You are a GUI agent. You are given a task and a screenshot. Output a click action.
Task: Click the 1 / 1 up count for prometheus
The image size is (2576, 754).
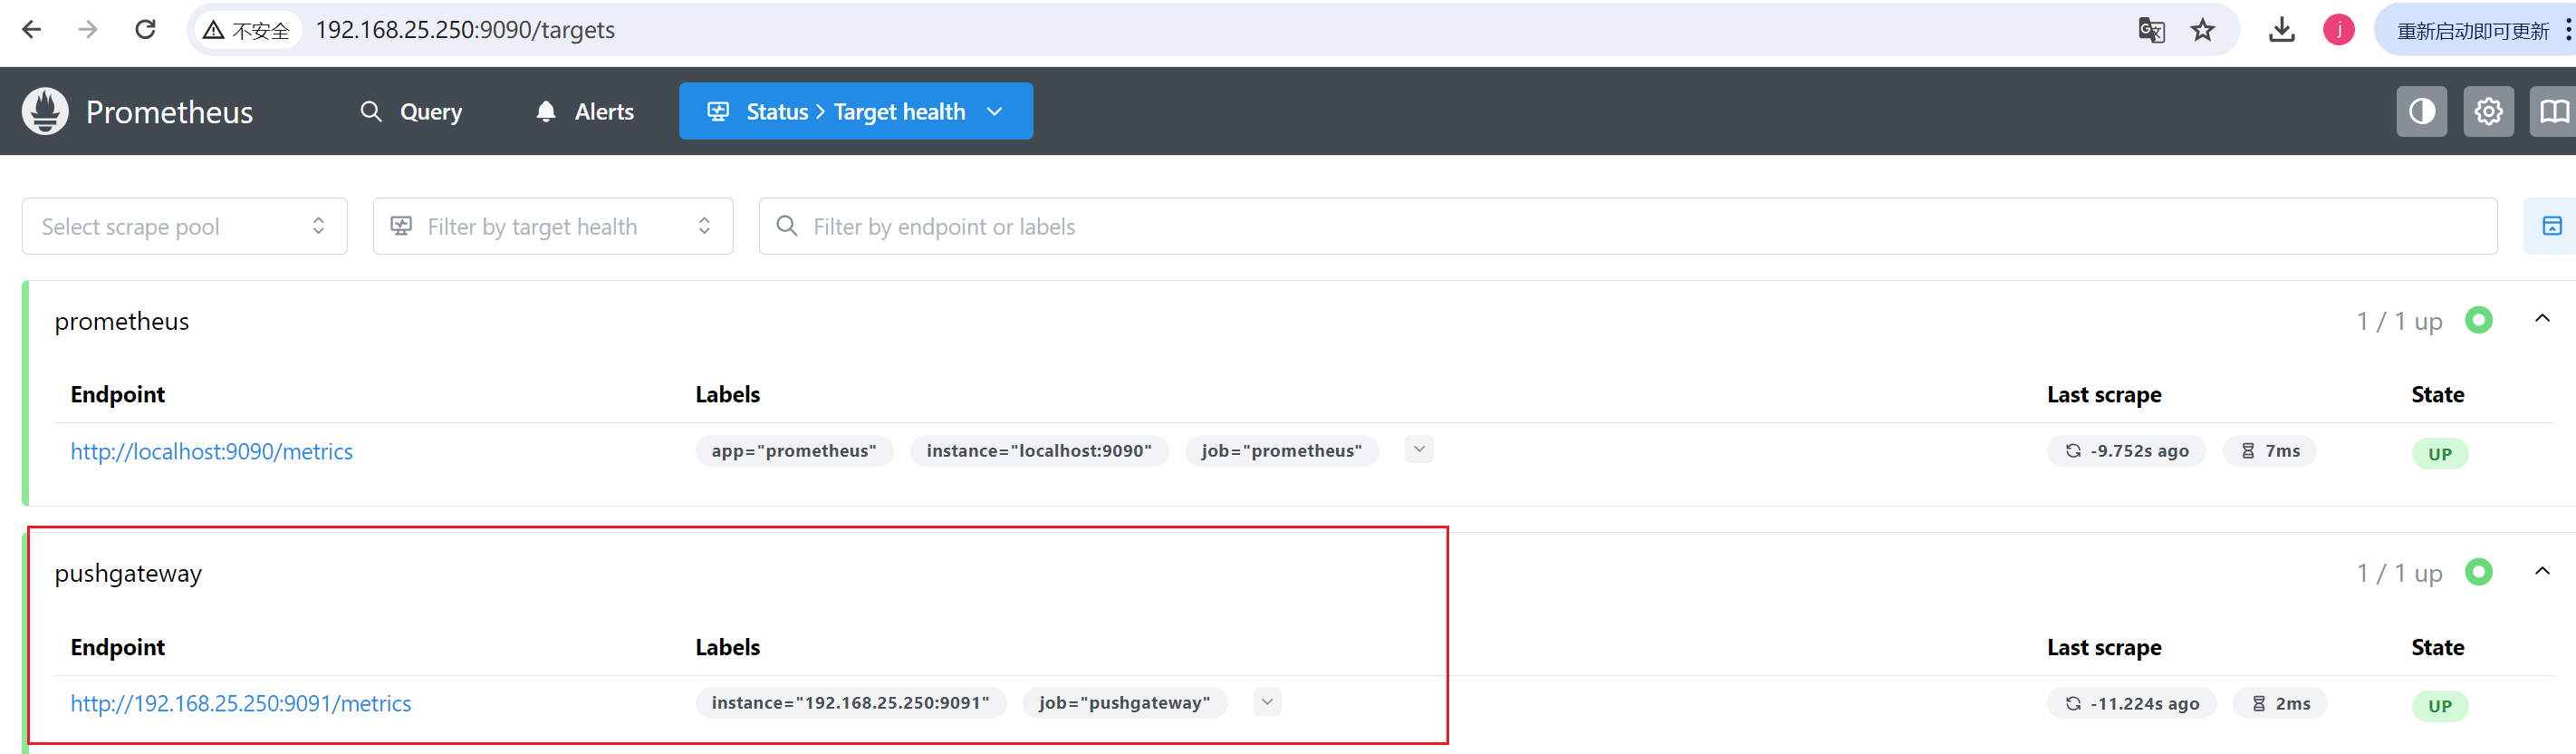2399,321
